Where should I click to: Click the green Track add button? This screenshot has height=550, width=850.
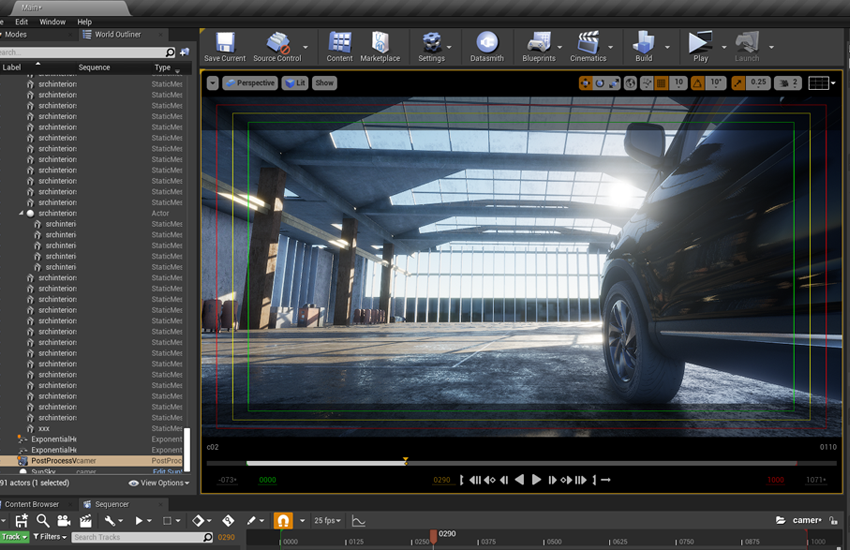pyautogui.click(x=14, y=537)
